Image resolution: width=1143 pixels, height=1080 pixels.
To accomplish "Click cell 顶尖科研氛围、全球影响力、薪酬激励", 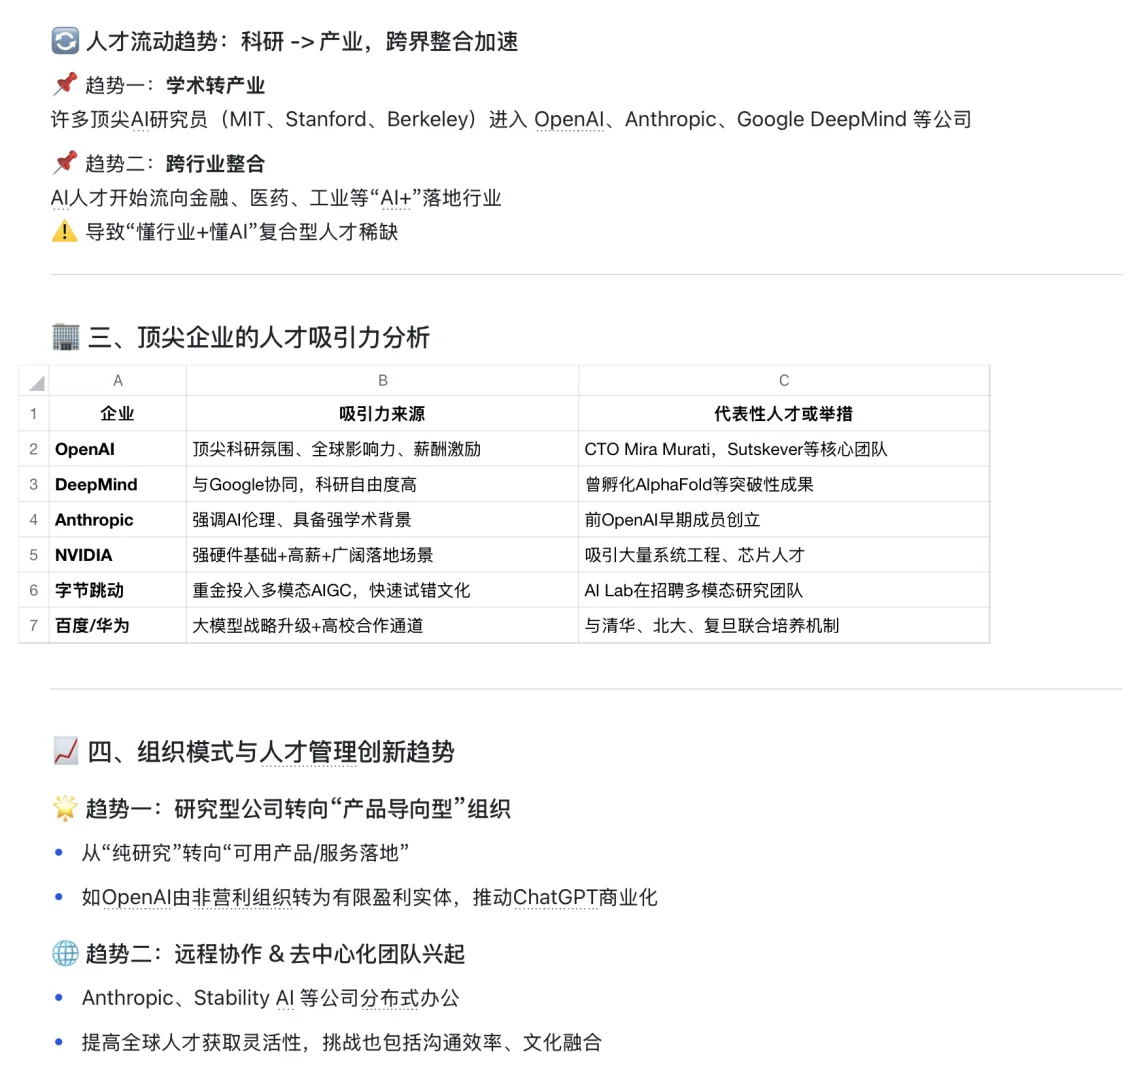I will 383,449.
